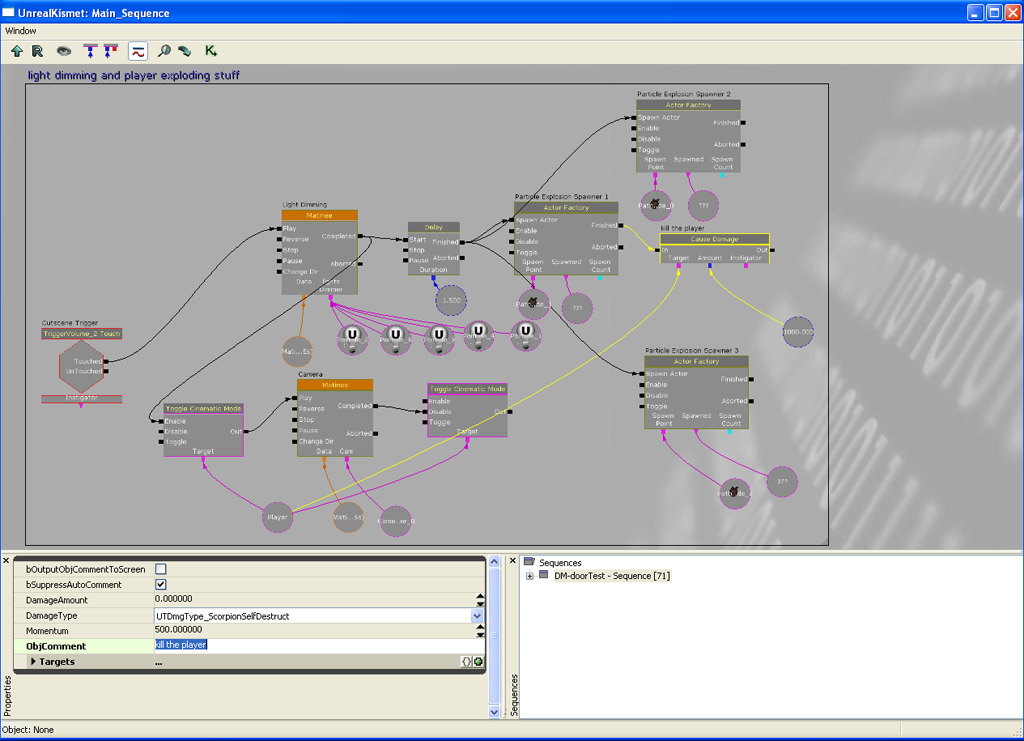Select the camera actor variable node beside Player
Viewport: 1024px width, 741px height.
396,521
